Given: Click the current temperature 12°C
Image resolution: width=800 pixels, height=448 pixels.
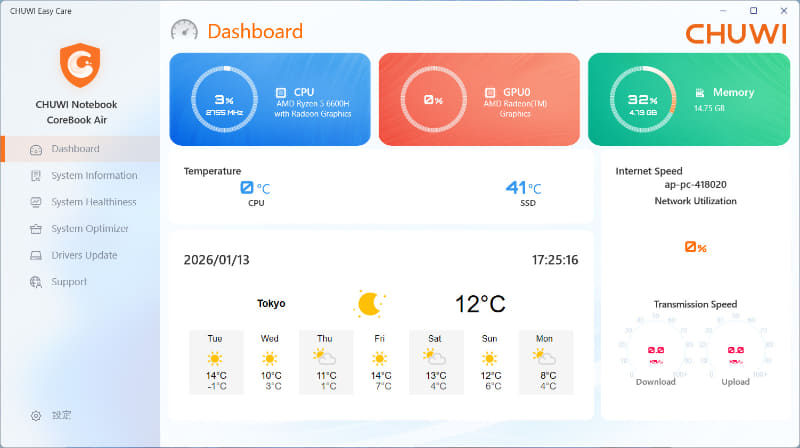Looking at the screenshot, I should 480,304.
